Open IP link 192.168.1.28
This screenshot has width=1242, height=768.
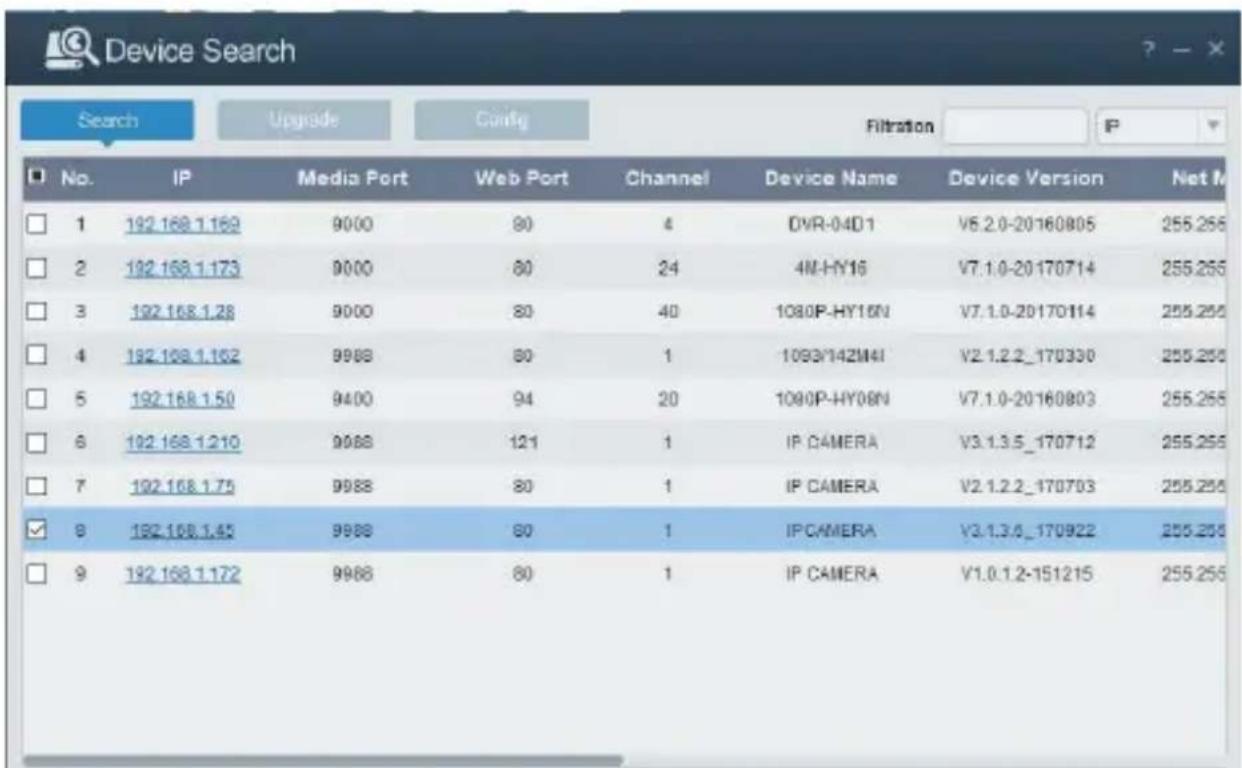(x=182, y=313)
